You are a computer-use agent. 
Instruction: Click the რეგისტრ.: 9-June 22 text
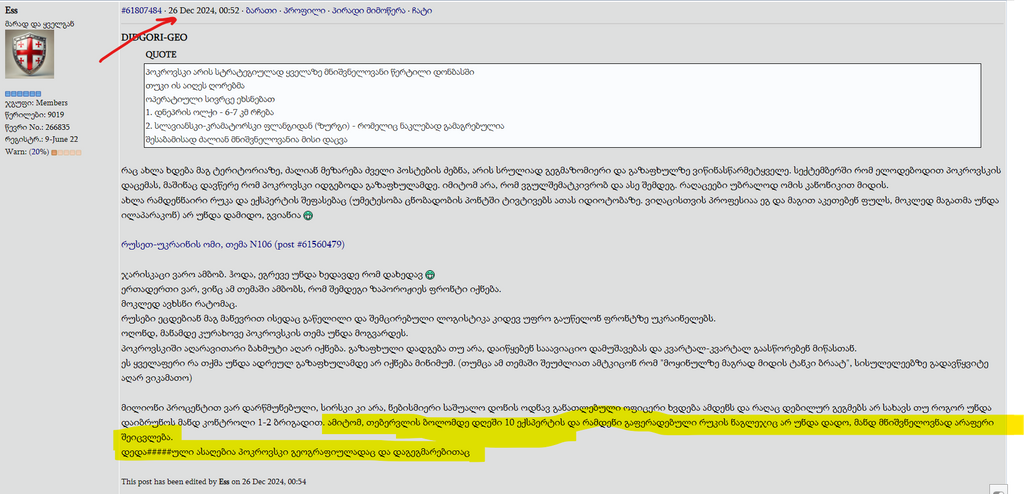click(x=42, y=140)
